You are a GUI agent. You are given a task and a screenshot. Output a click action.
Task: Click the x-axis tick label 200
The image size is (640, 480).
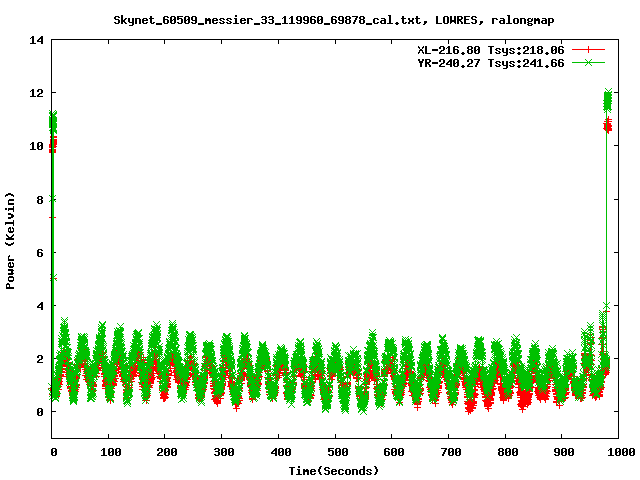[x=167, y=452]
